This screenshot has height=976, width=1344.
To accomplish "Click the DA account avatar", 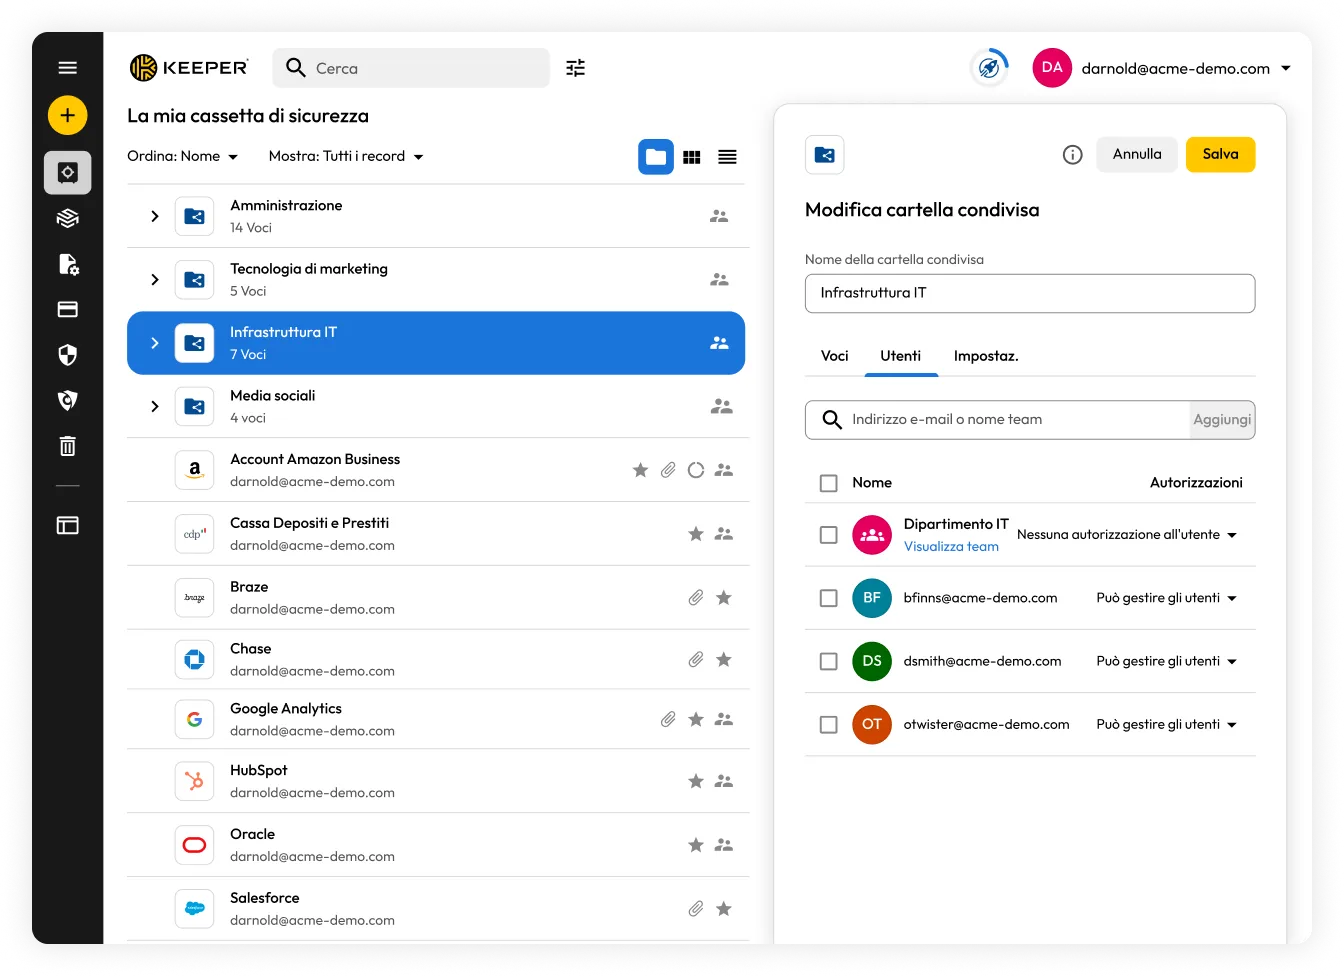I will point(1052,68).
